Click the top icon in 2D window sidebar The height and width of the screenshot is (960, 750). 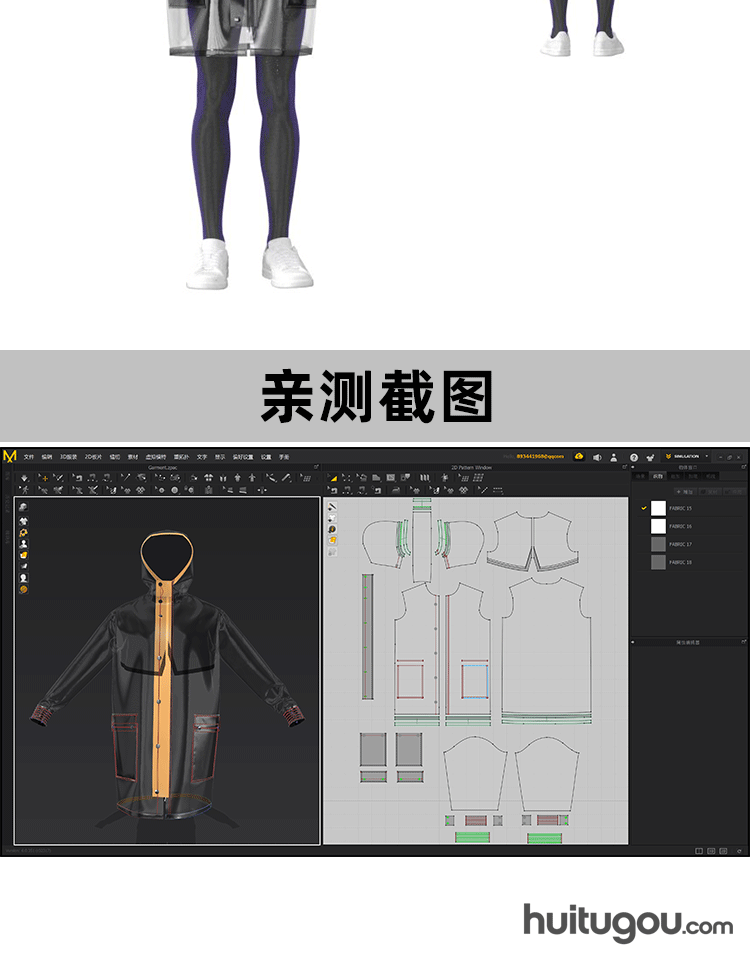332,507
